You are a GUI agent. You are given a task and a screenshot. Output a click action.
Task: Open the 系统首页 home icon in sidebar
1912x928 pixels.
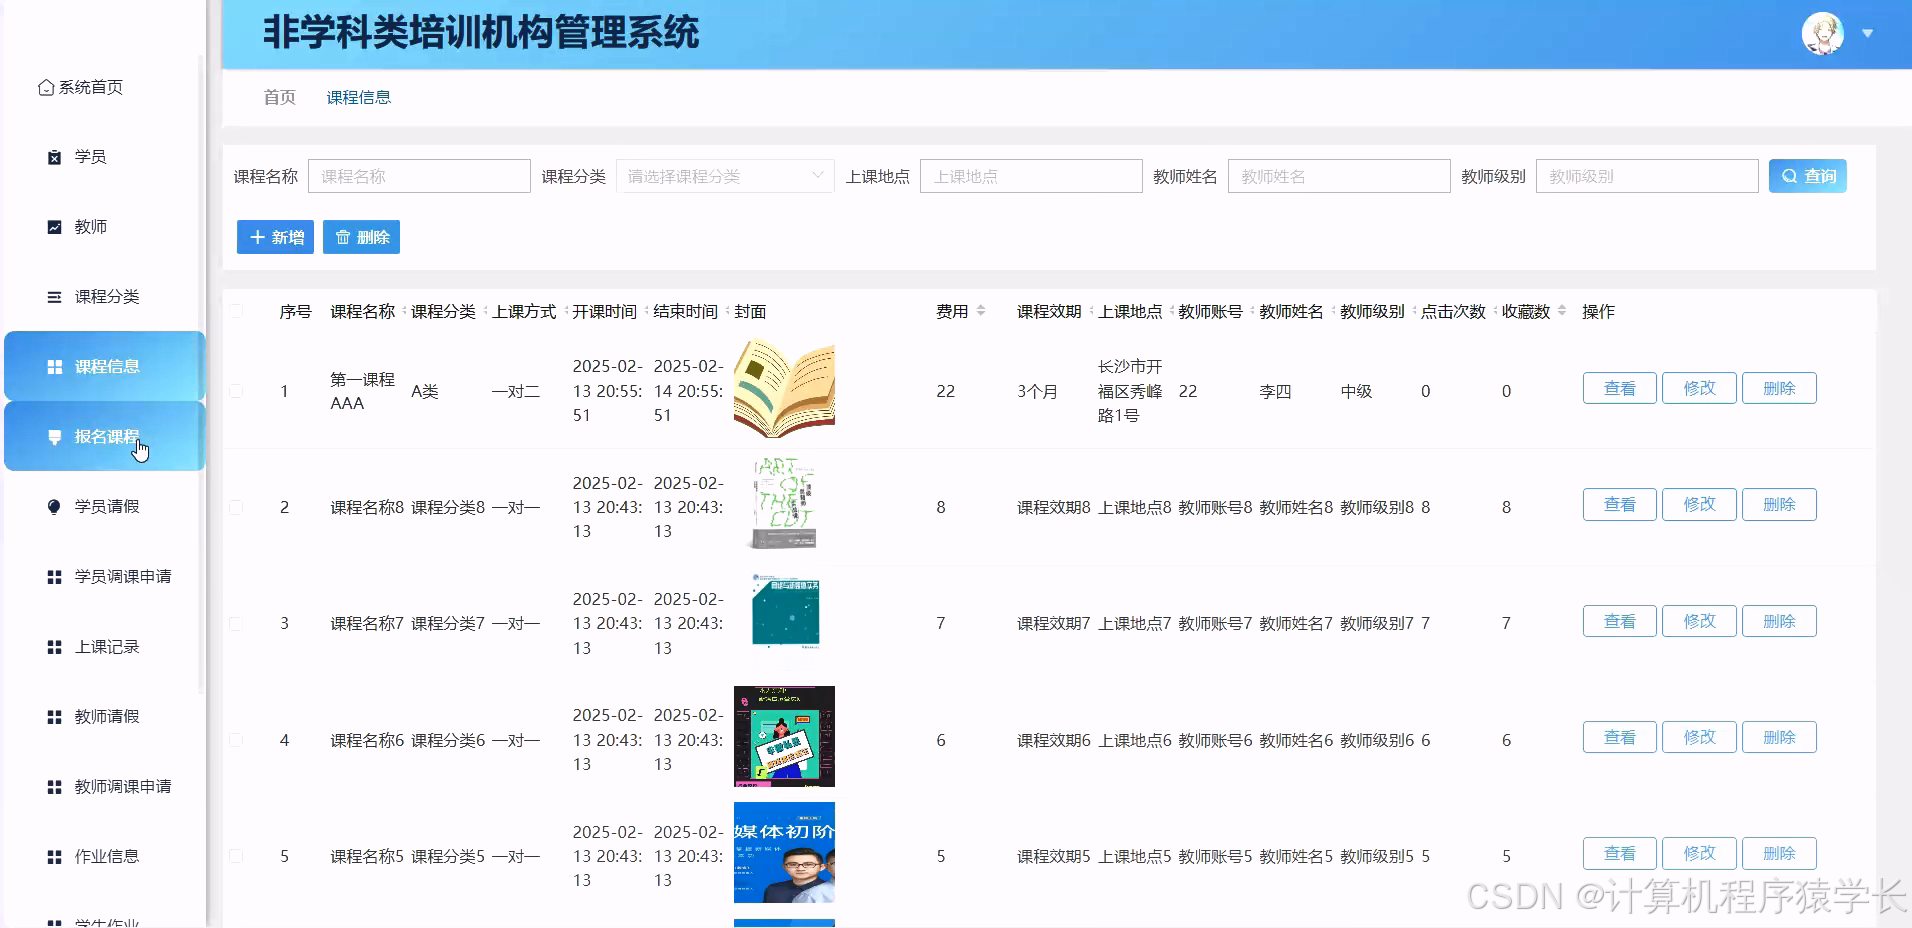pyautogui.click(x=45, y=87)
